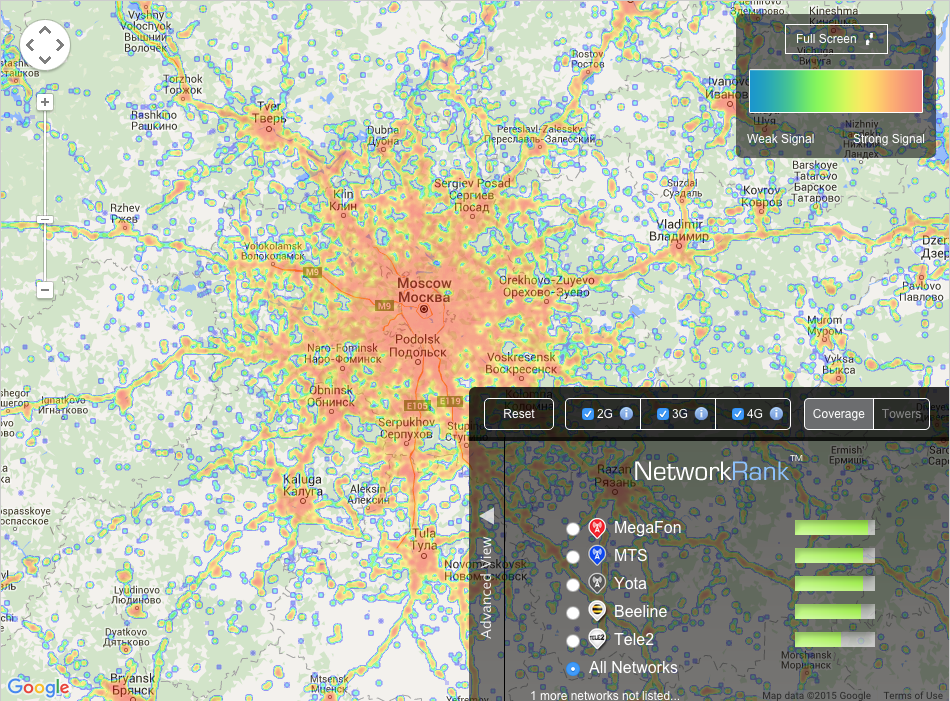950x701 pixels.
Task: Choose the Beeline radio button
Action: [x=572, y=612]
